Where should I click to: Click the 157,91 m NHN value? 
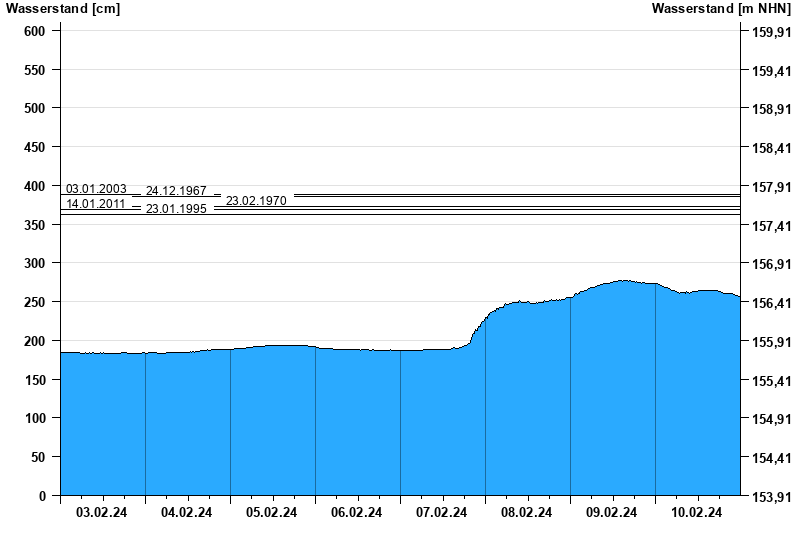[x=772, y=187]
